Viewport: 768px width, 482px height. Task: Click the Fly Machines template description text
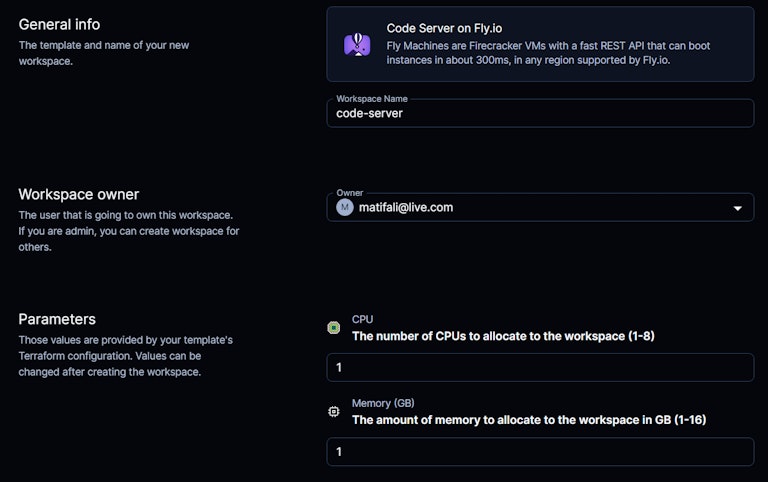[x=548, y=53]
